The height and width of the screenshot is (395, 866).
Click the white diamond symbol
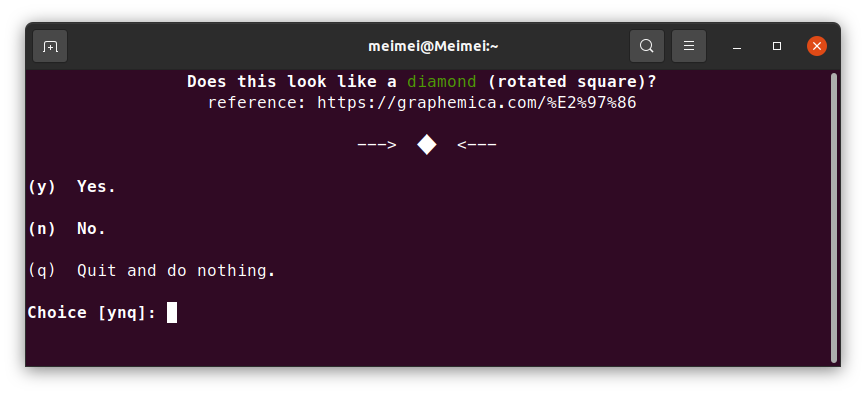427,145
